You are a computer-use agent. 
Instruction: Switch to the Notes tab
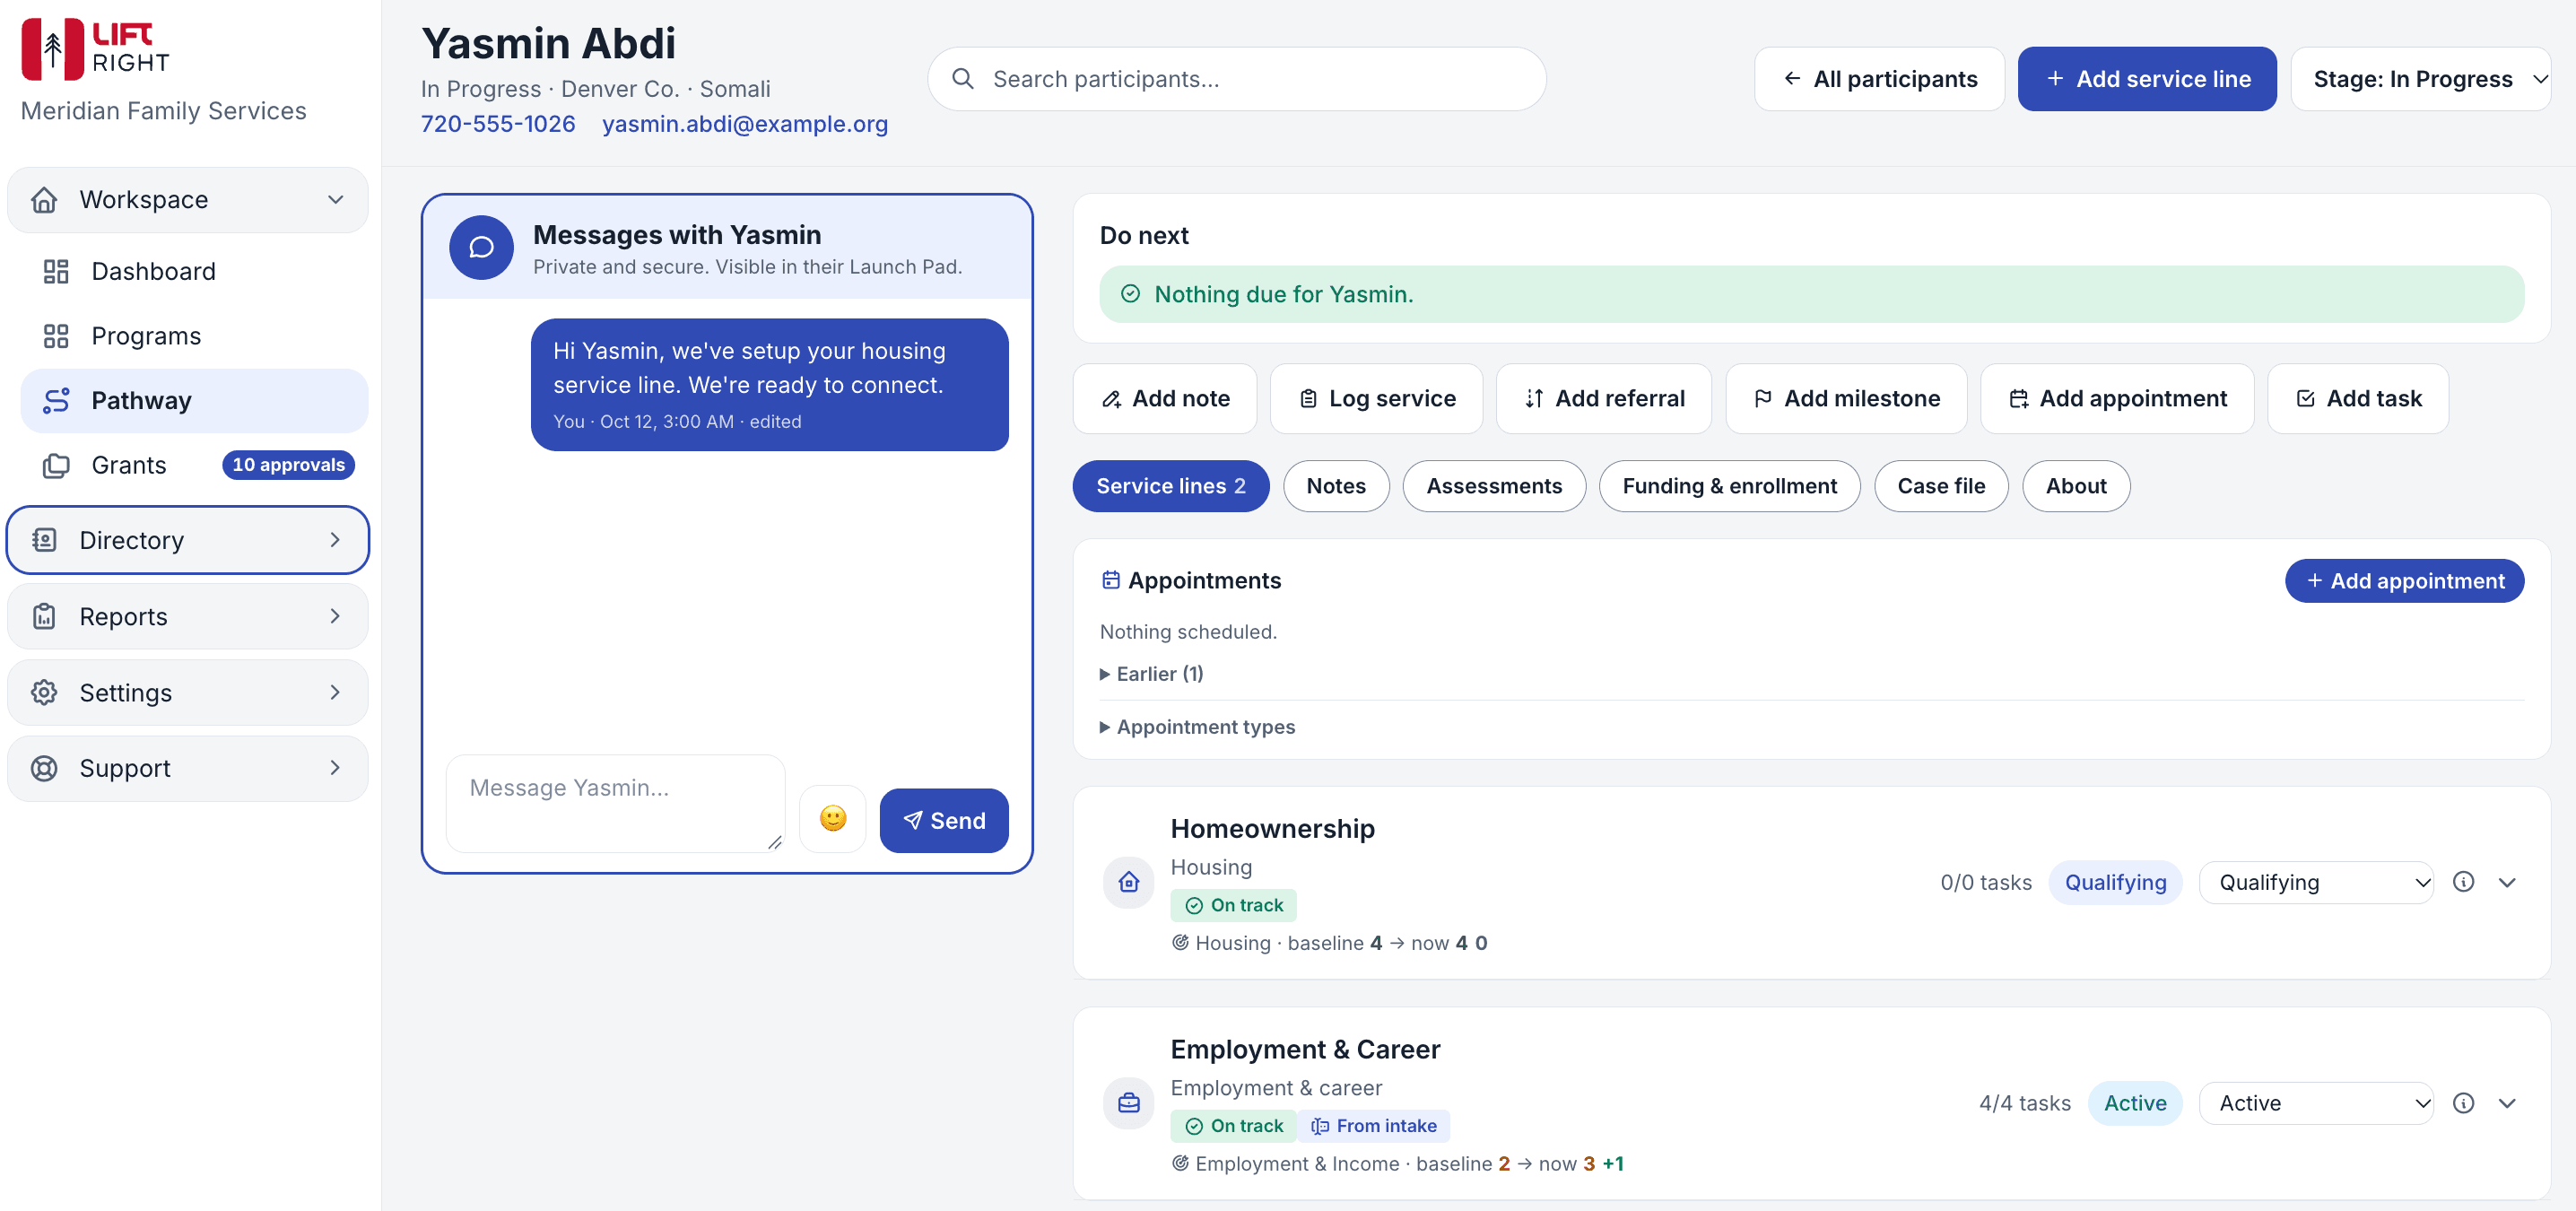click(1335, 486)
